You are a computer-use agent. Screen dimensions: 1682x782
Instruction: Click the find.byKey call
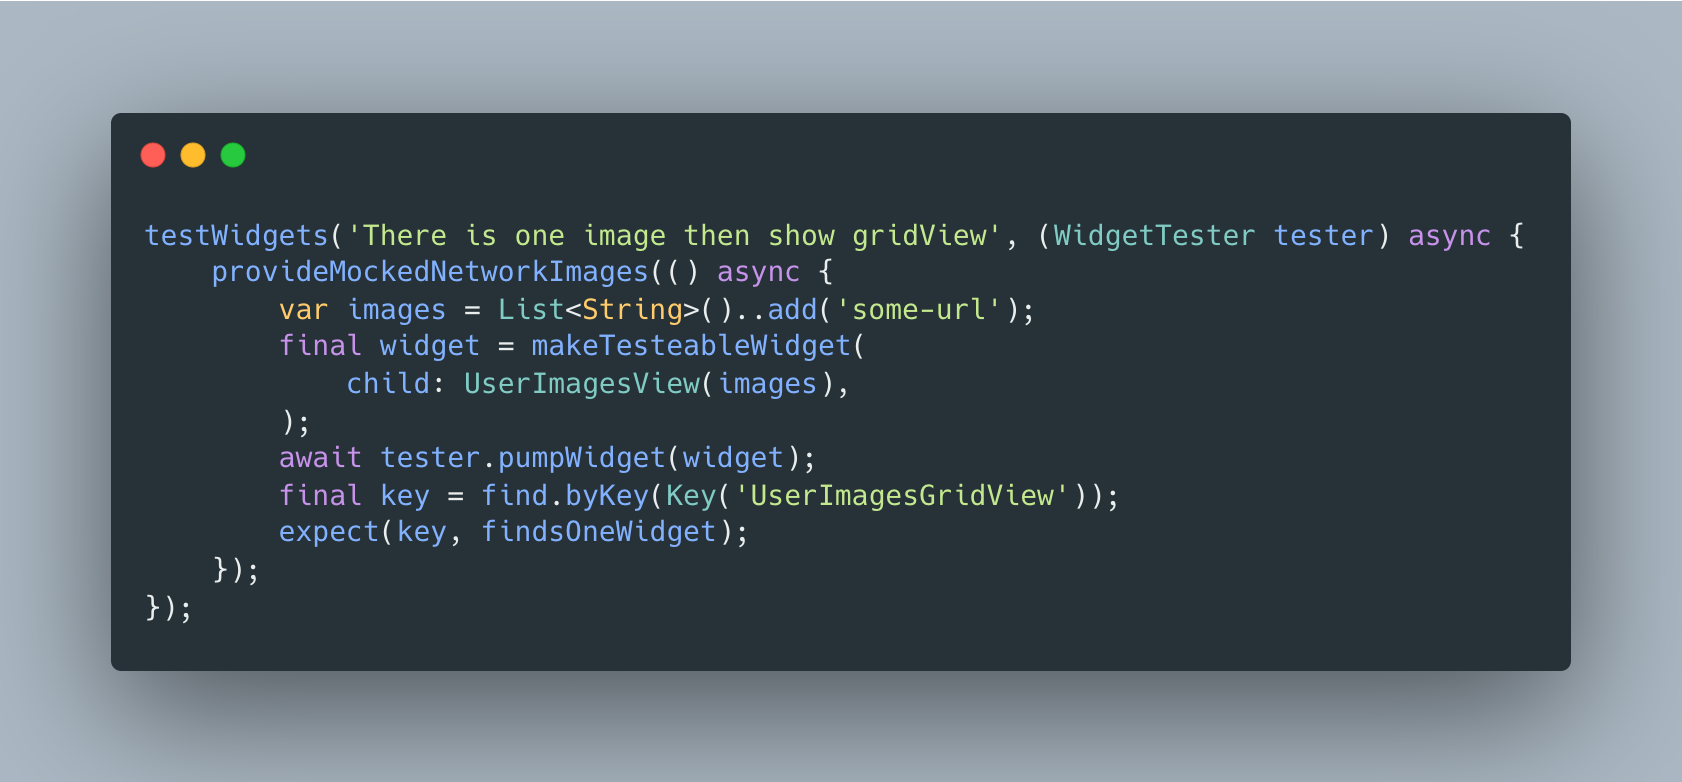coord(565,496)
